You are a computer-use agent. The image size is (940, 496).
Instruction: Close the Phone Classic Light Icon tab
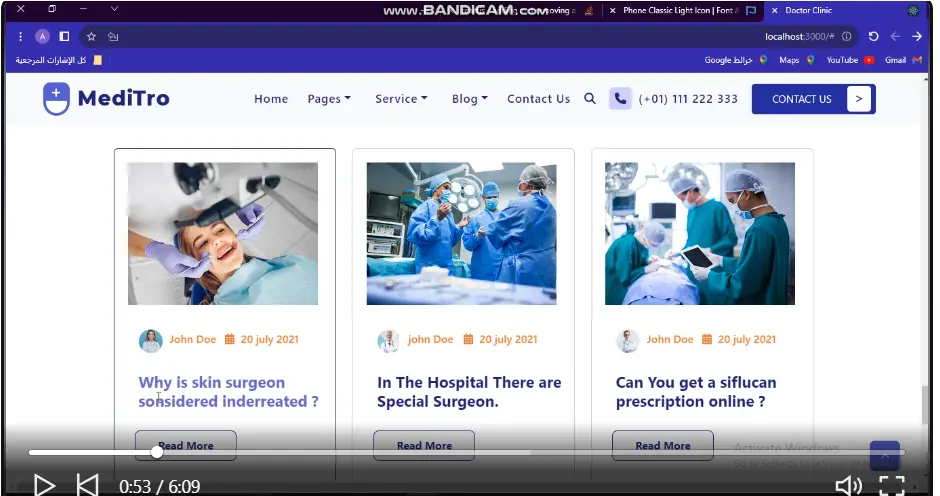click(x=612, y=10)
